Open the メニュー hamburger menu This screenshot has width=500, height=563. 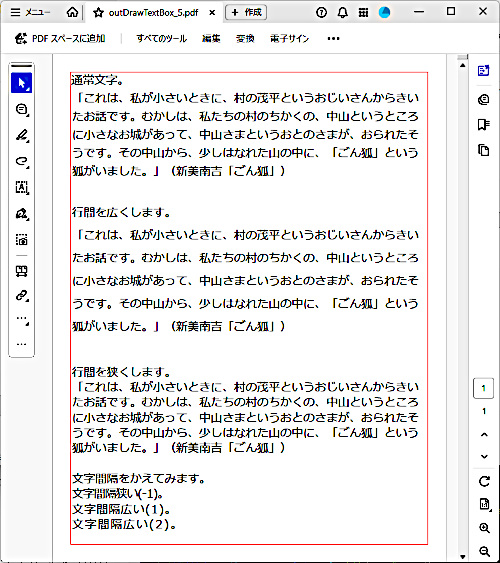pyautogui.click(x=30, y=12)
